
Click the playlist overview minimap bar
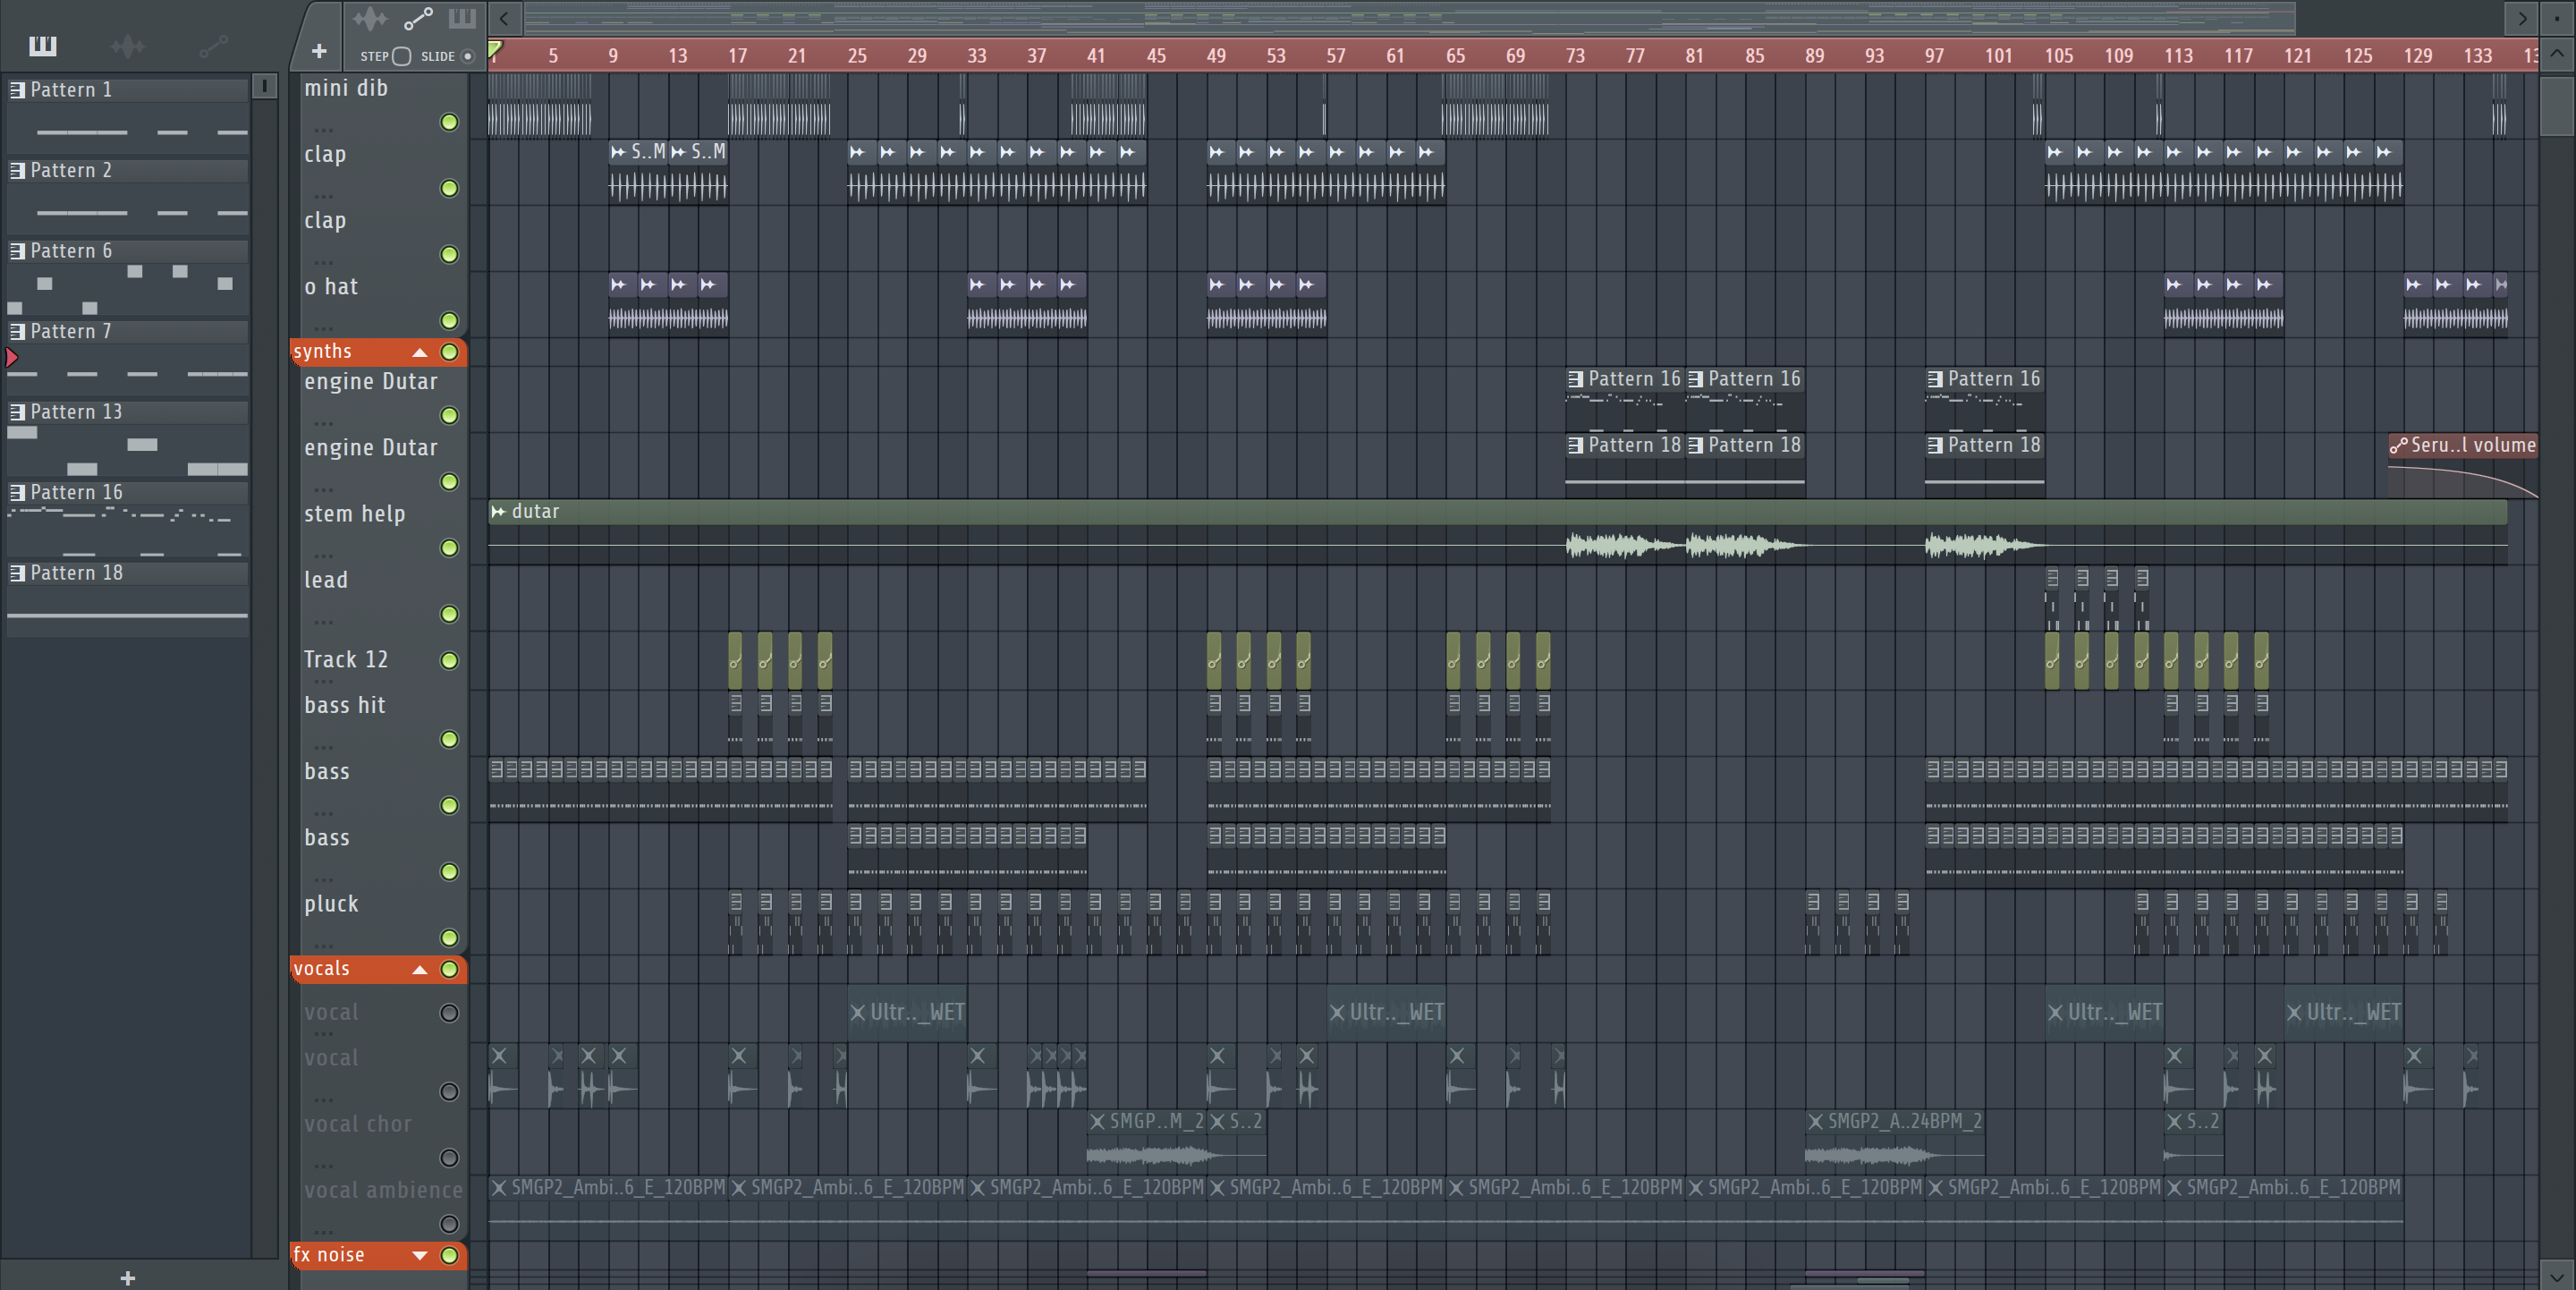tap(1409, 17)
